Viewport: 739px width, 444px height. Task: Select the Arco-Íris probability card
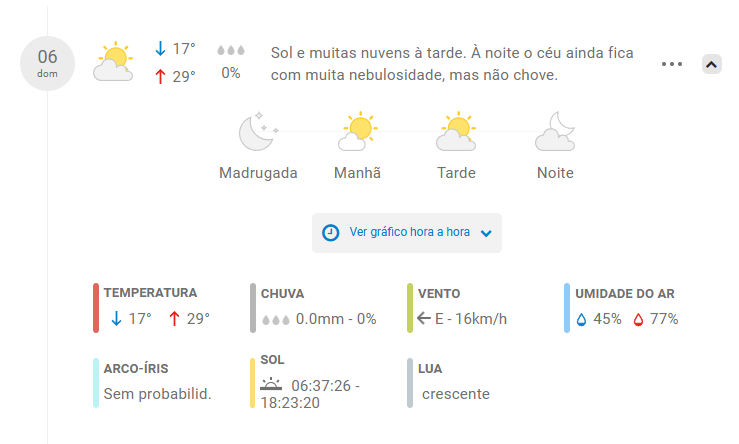(157, 382)
